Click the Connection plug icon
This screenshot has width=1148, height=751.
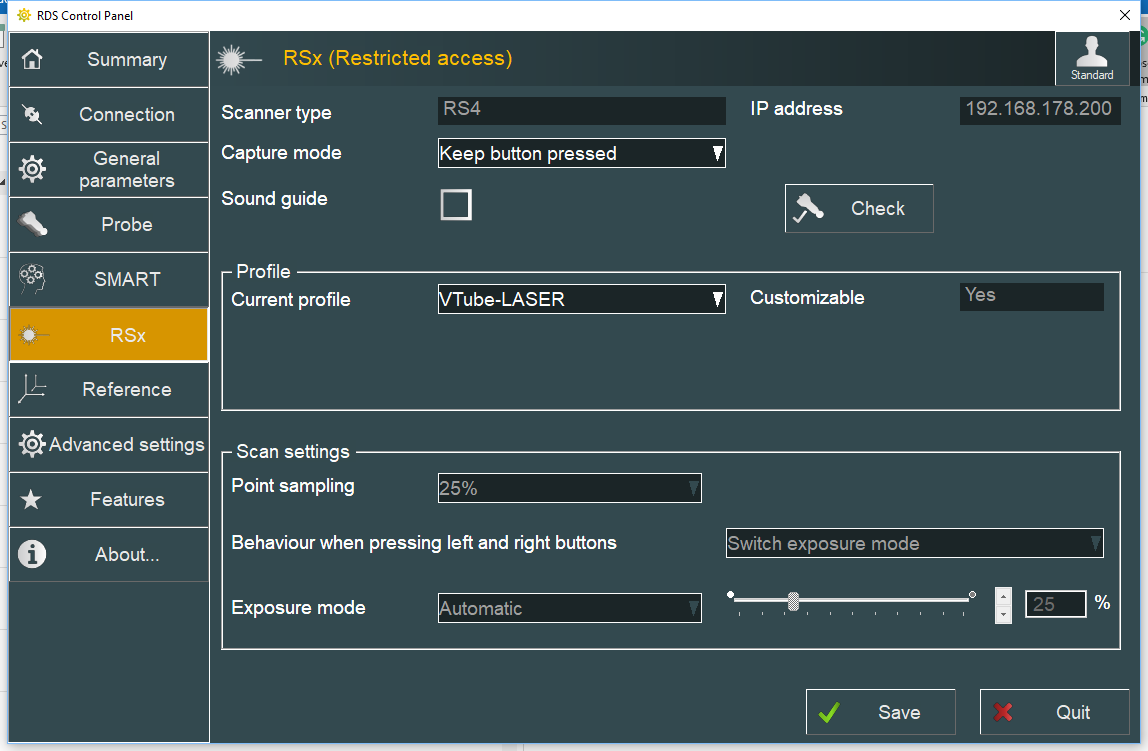pyautogui.click(x=32, y=114)
